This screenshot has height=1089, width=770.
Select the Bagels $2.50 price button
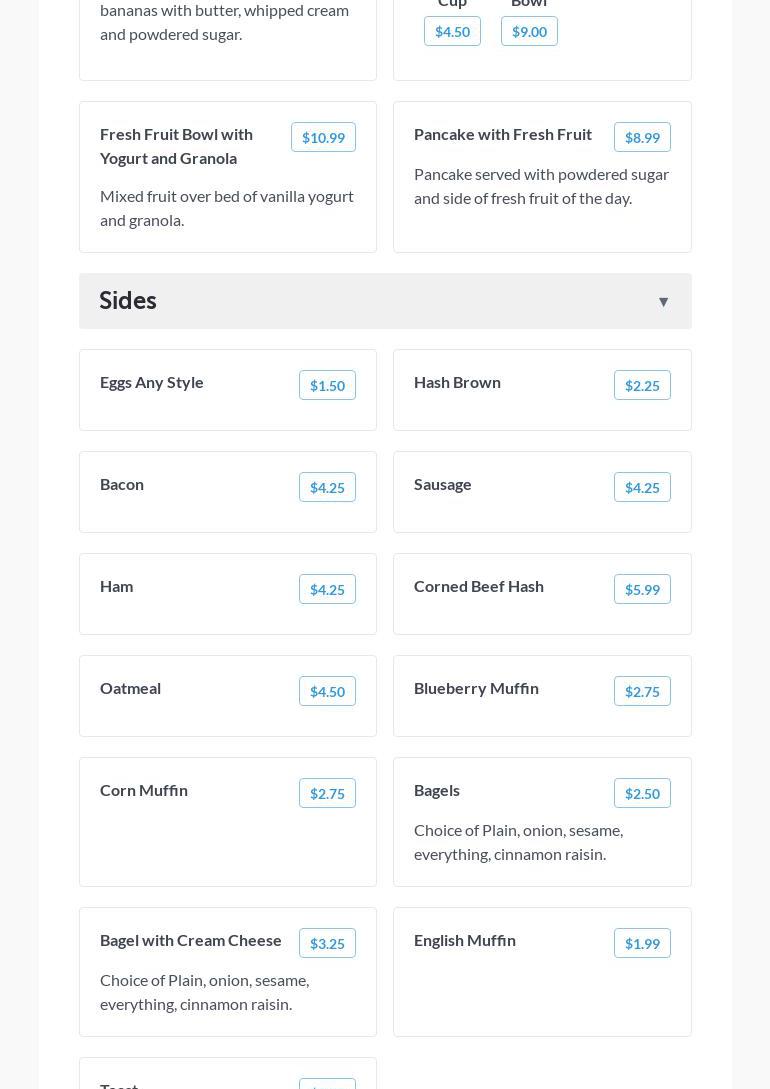[642, 794]
